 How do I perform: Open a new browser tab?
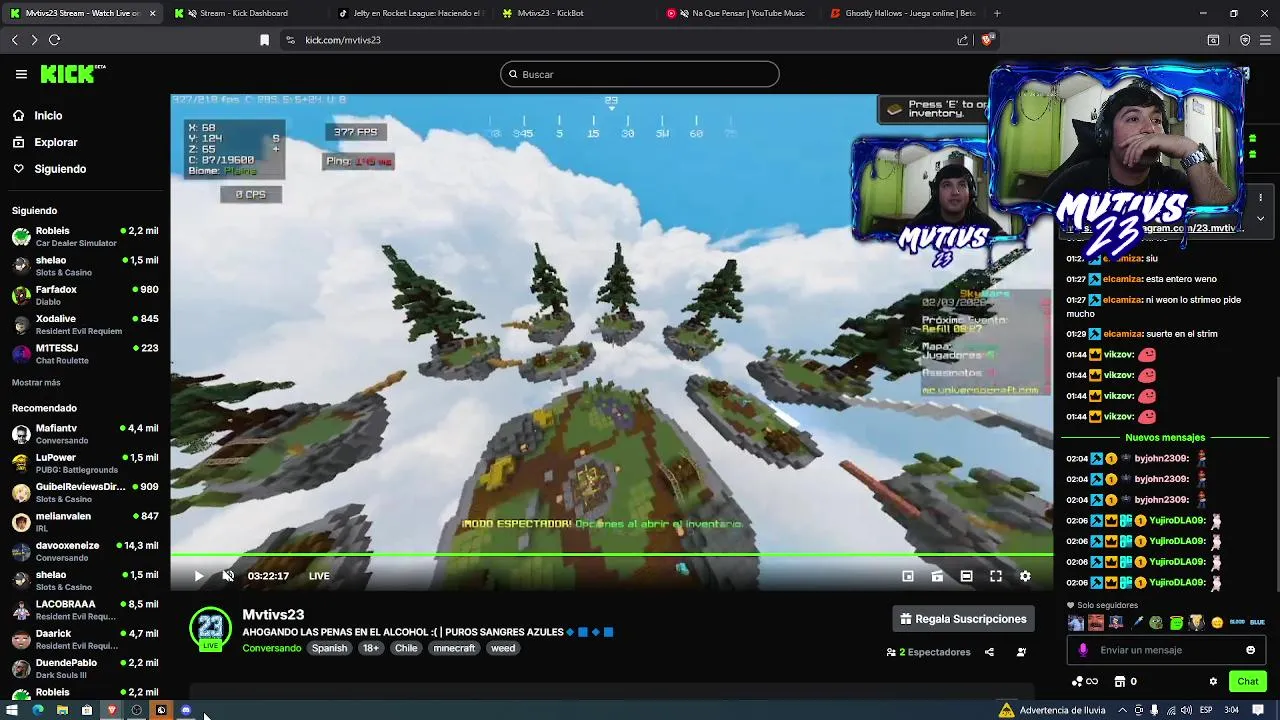click(x=997, y=13)
